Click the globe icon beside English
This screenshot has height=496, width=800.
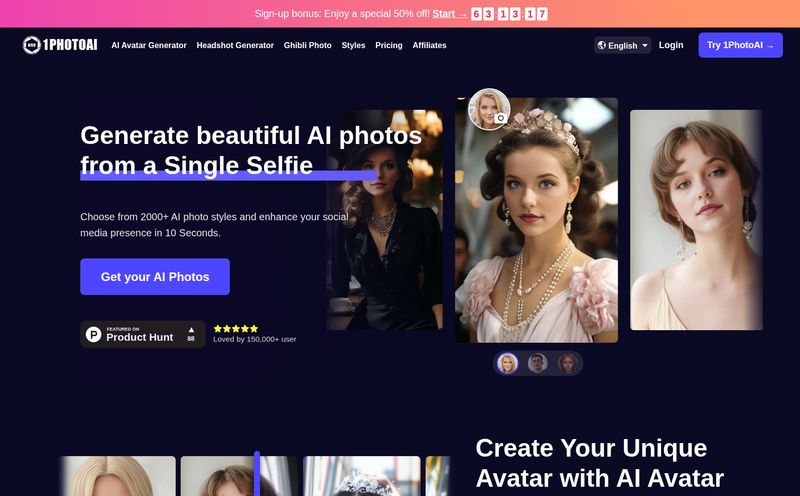click(x=601, y=45)
